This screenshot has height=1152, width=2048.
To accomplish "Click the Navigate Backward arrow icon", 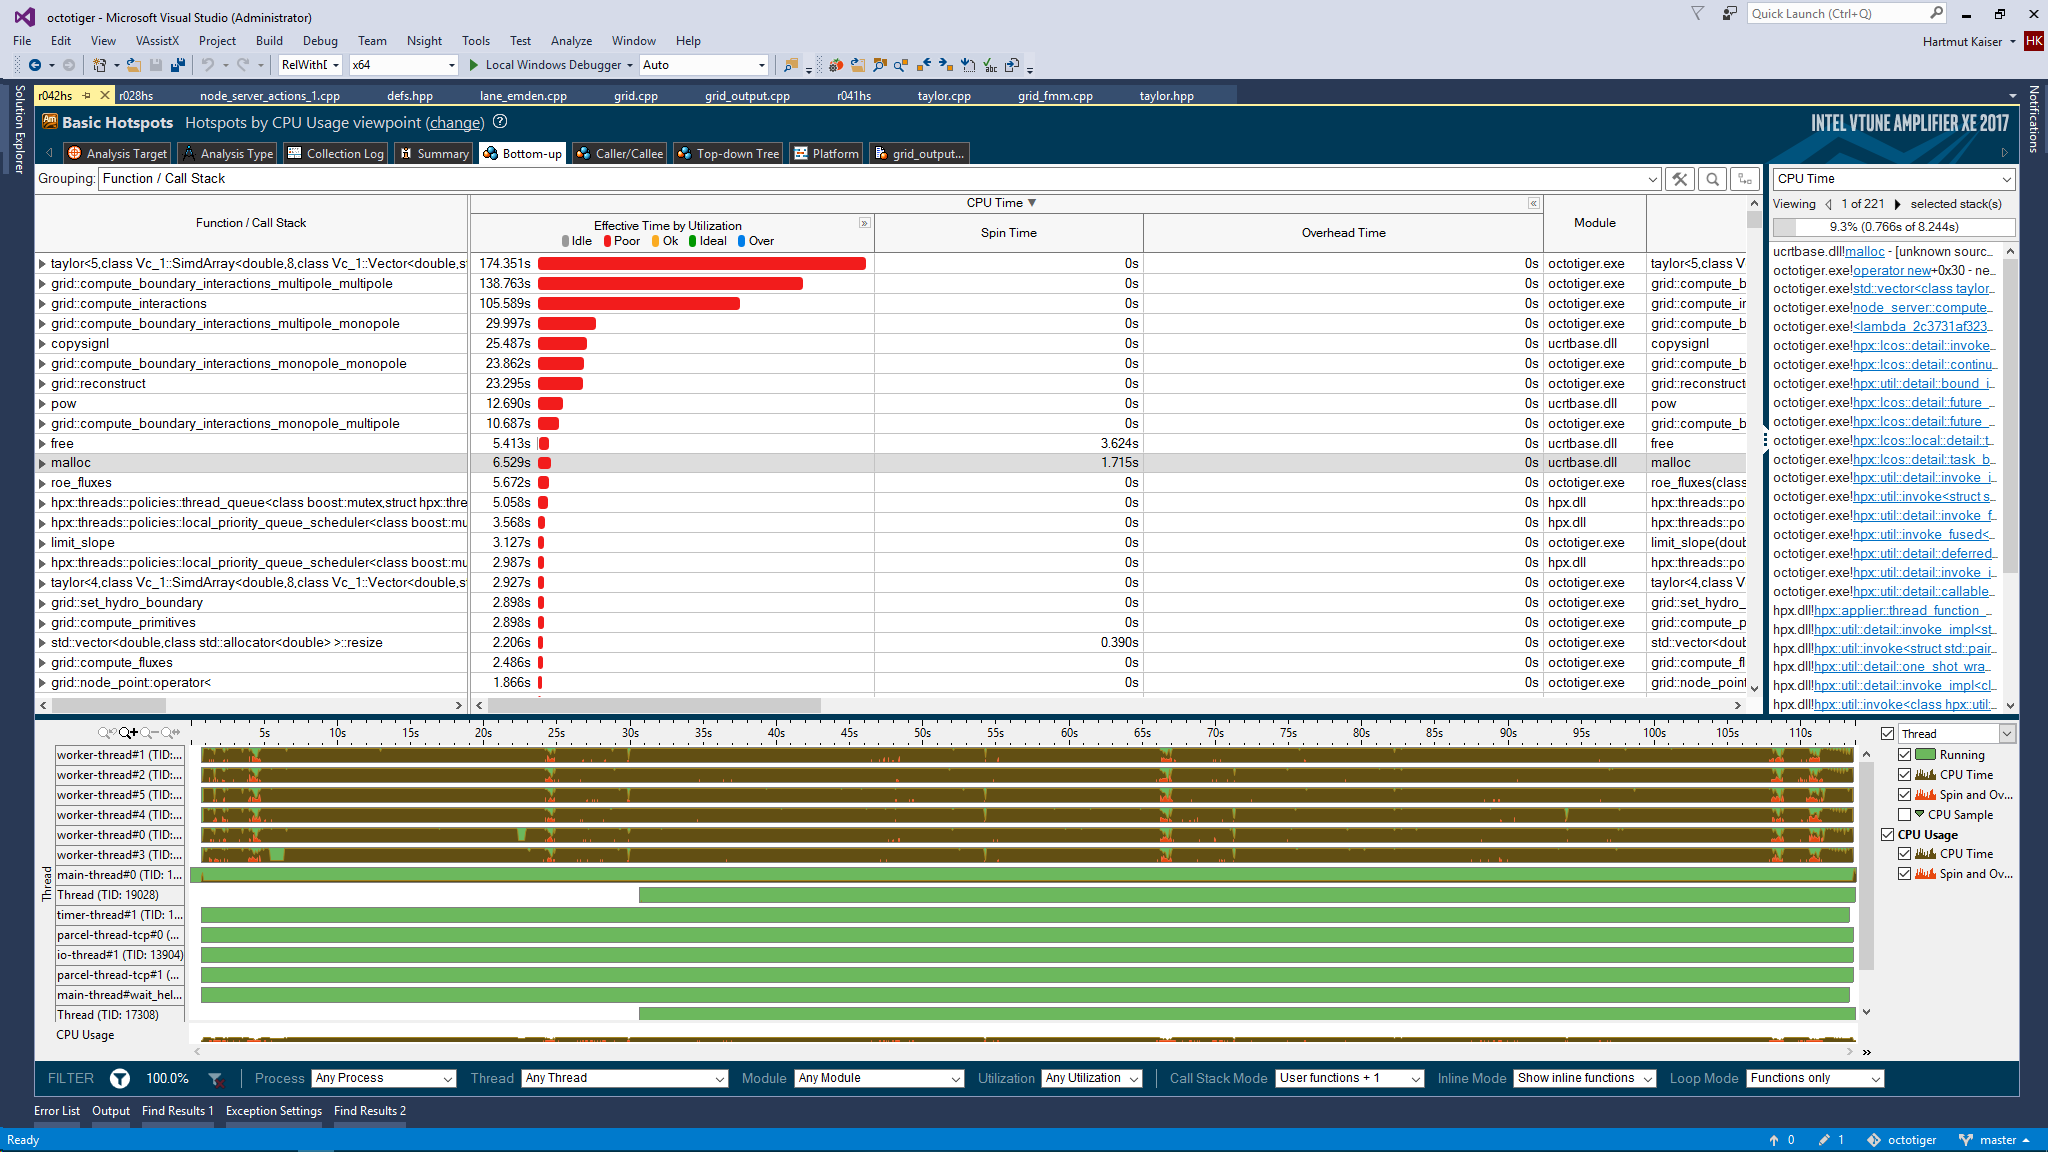I will 35,65.
